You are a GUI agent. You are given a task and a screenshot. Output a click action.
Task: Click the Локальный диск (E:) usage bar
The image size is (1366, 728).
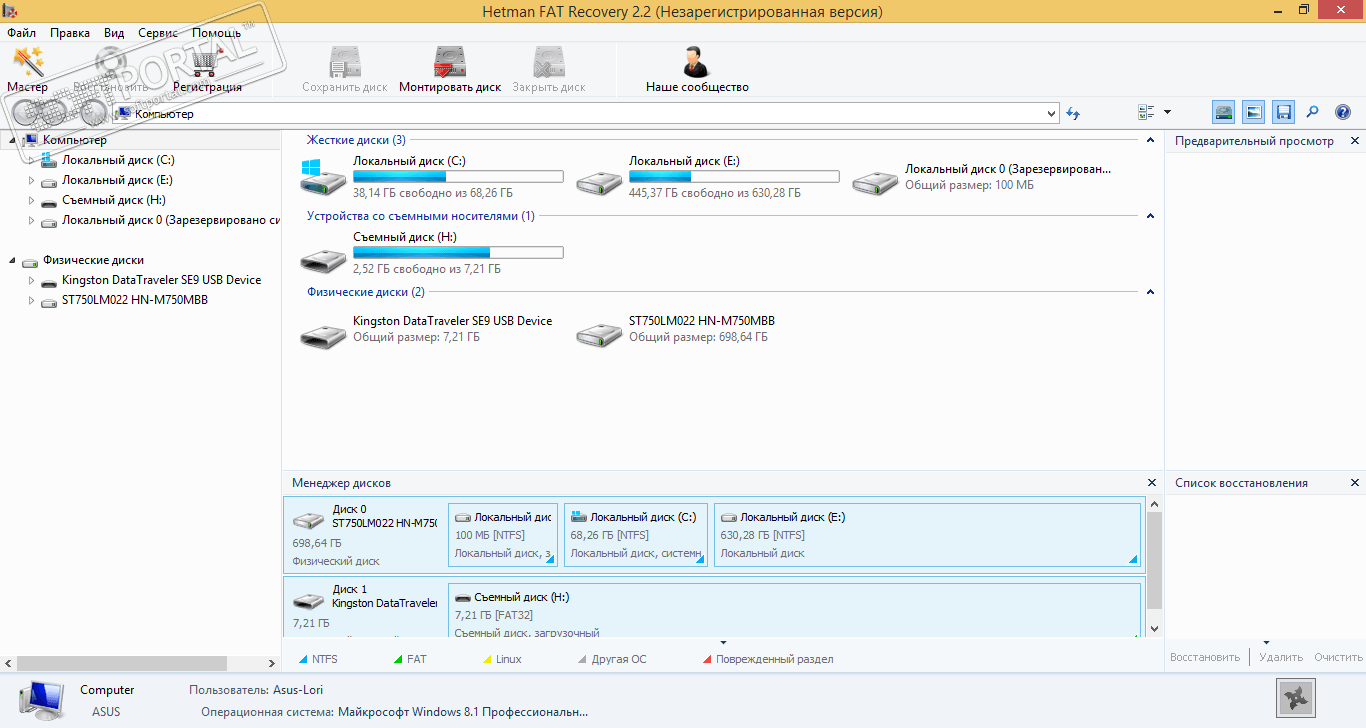point(734,177)
